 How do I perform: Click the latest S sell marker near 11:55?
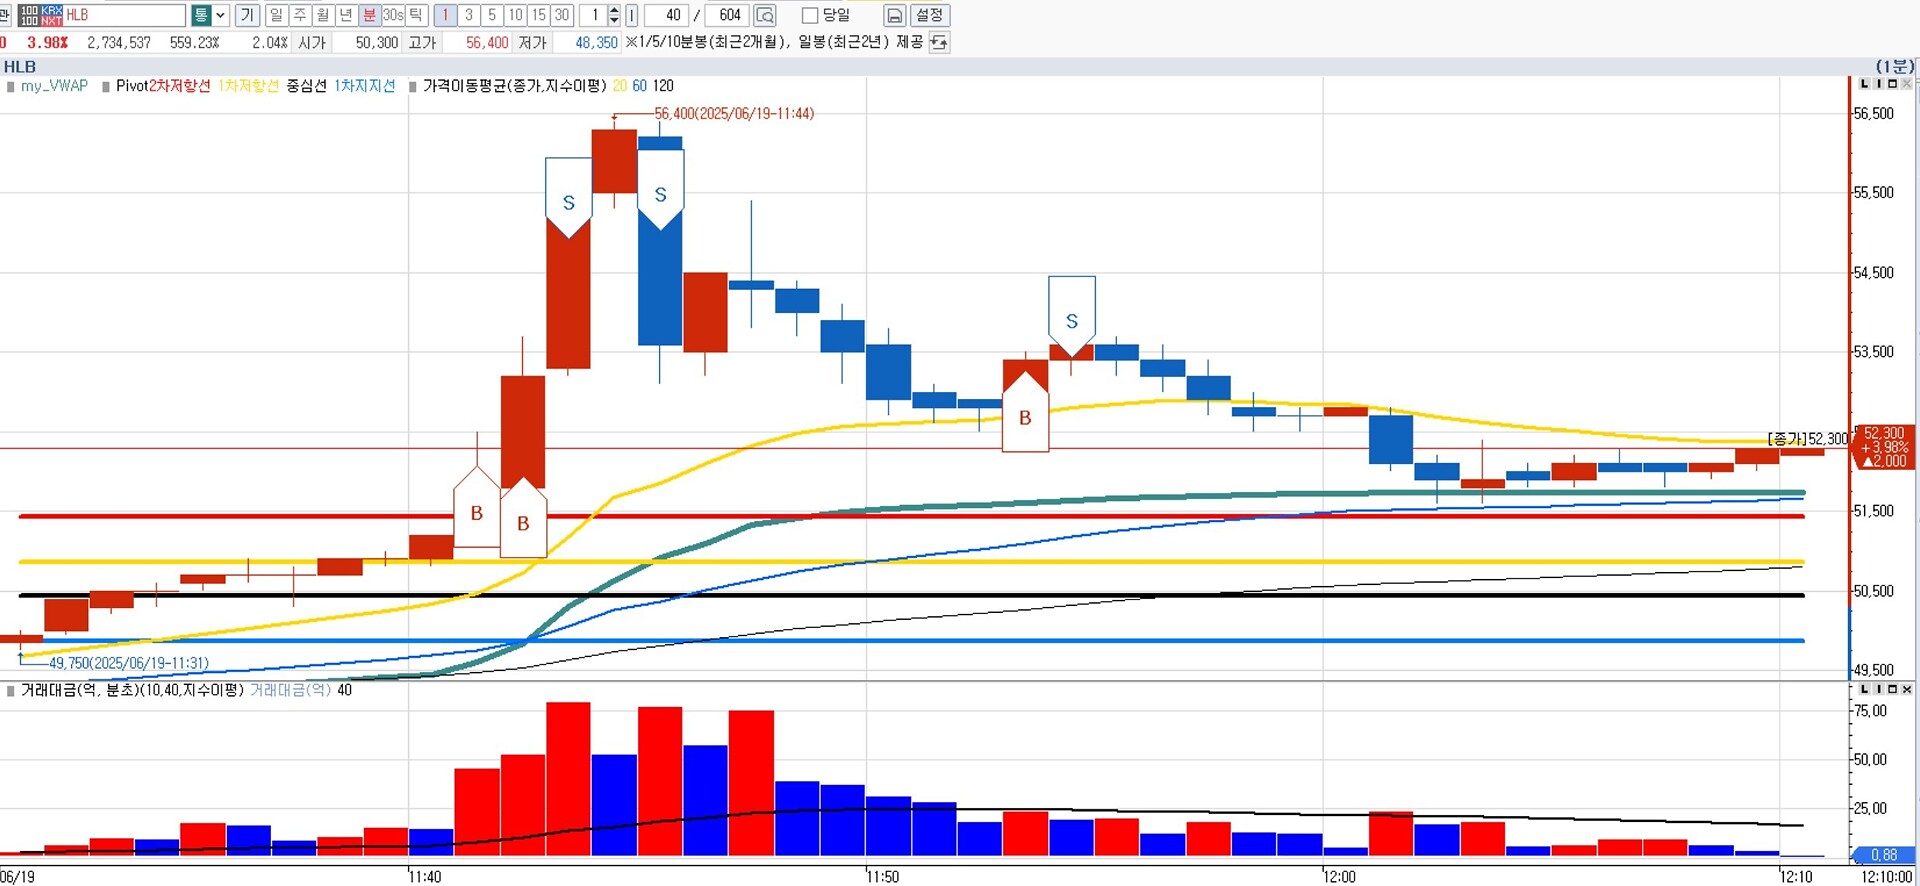tap(1072, 317)
